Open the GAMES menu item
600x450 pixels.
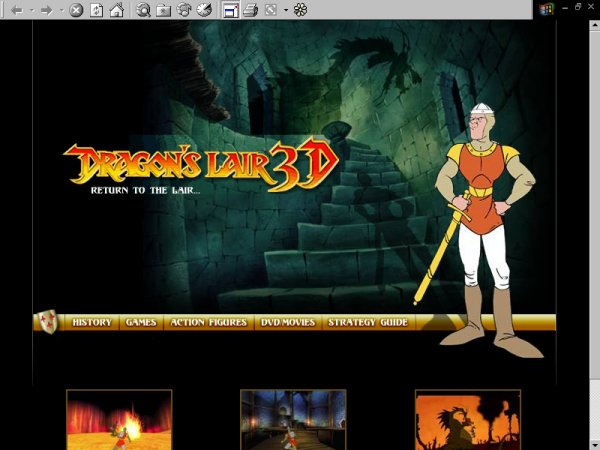point(141,322)
